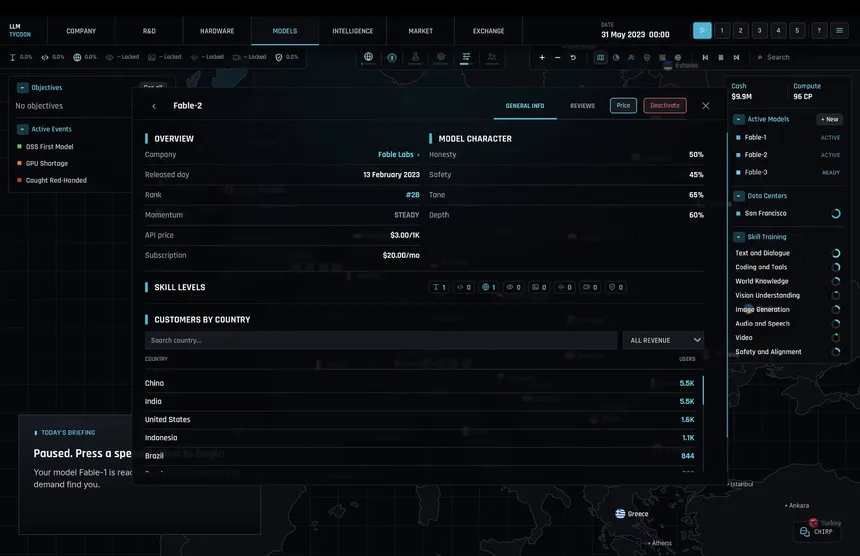
Task: Go back with the arrow beside Fable-2
Action: click(x=154, y=106)
